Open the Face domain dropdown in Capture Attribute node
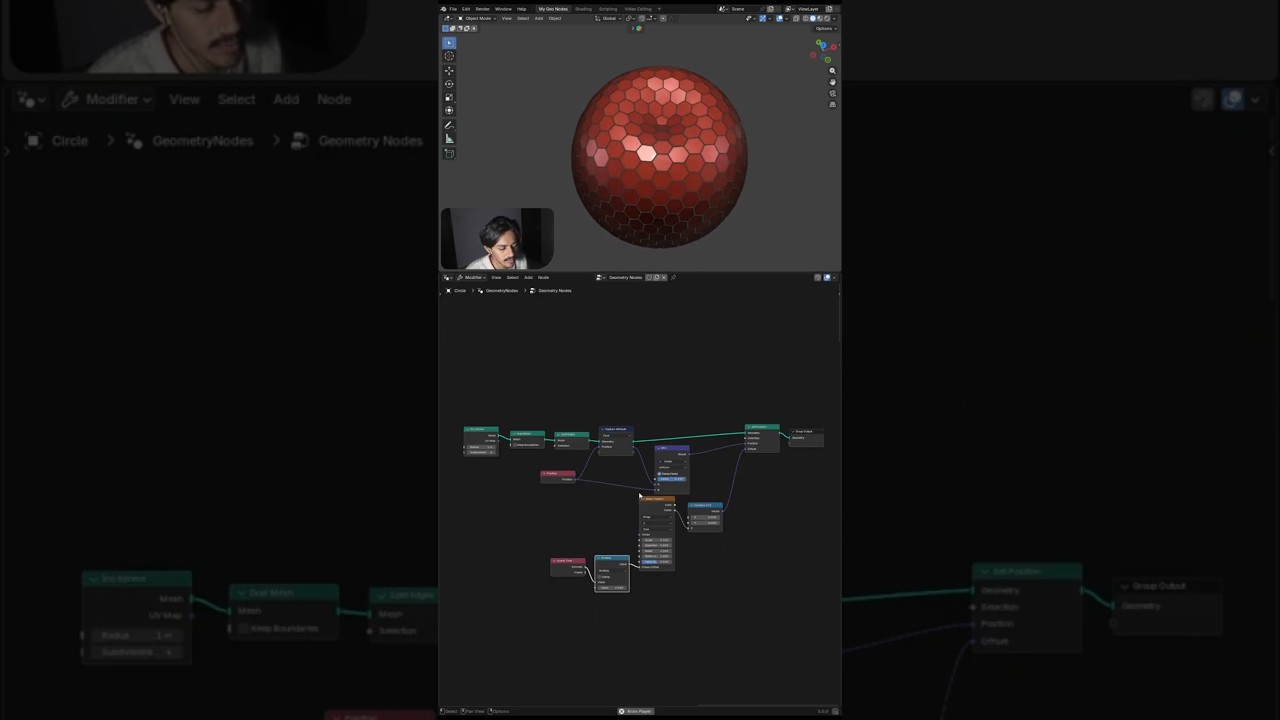Image resolution: width=1280 pixels, height=720 pixels. click(615, 435)
